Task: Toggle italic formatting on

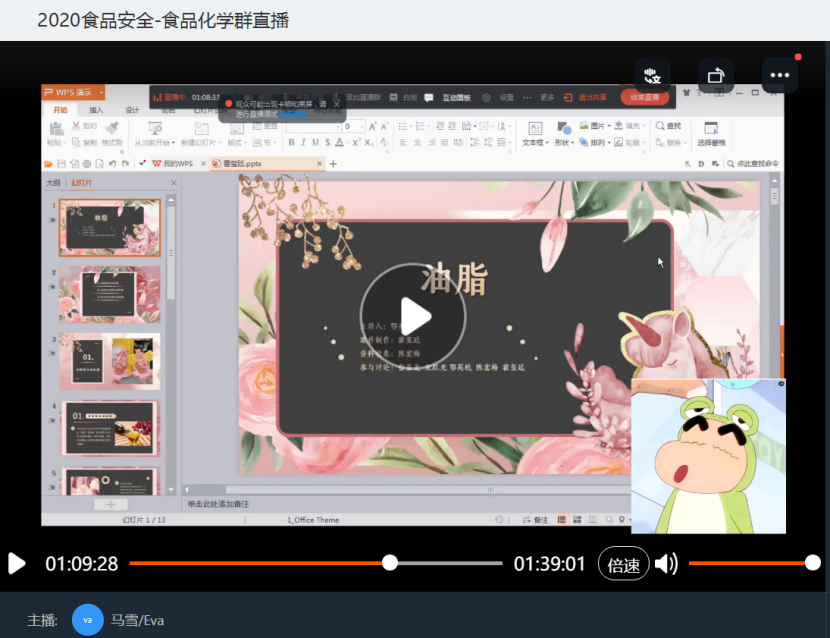Action: coord(304,142)
